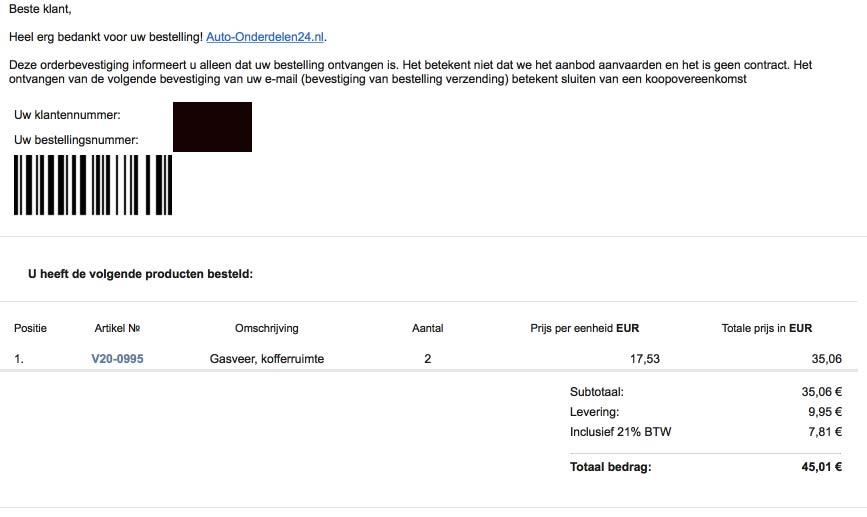Image resolution: width=867 pixels, height=517 pixels.
Task: Click the products ordered heading
Action: point(140,274)
